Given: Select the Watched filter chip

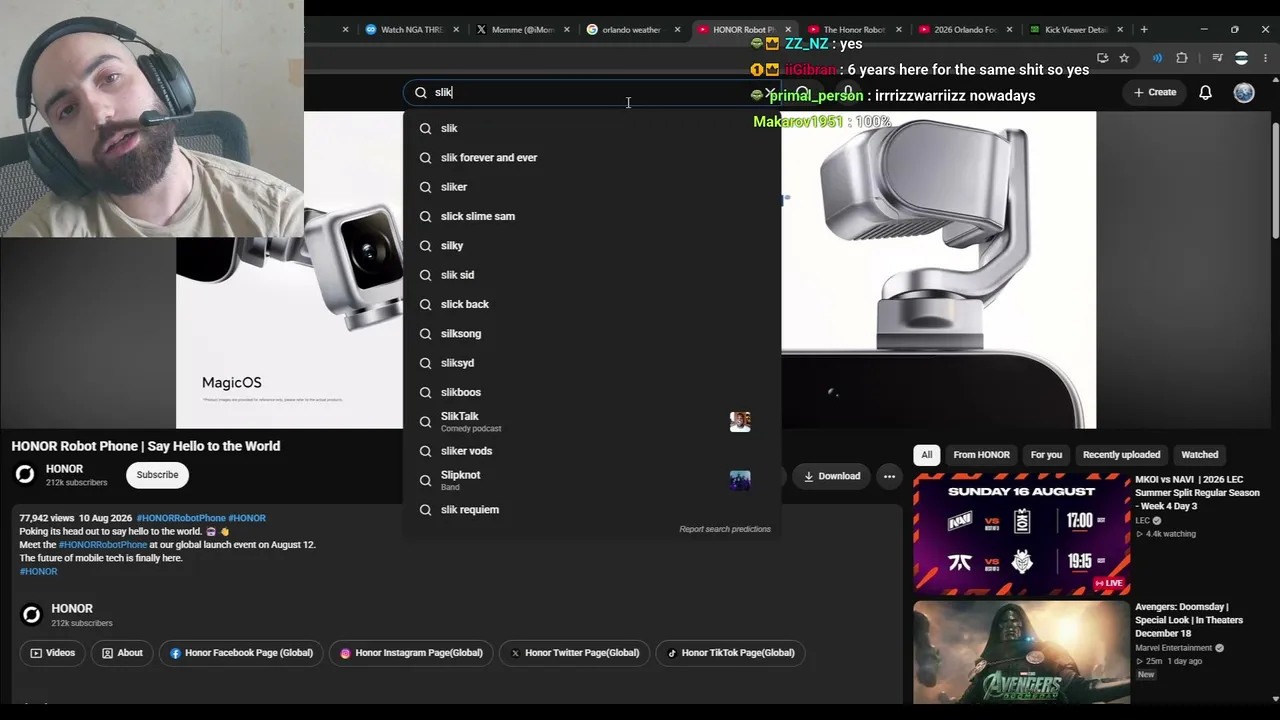Looking at the screenshot, I should (x=1200, y=455).
